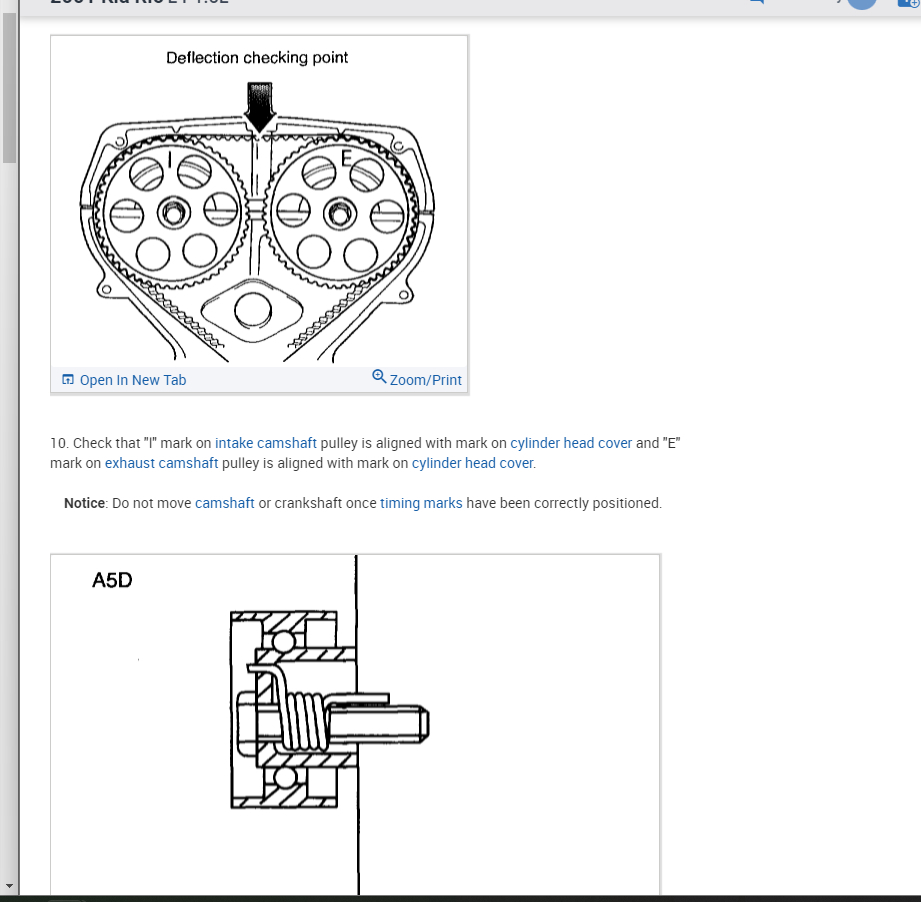Click the word Notice
Screen dimensions: 921x902
tap(84, 503)
